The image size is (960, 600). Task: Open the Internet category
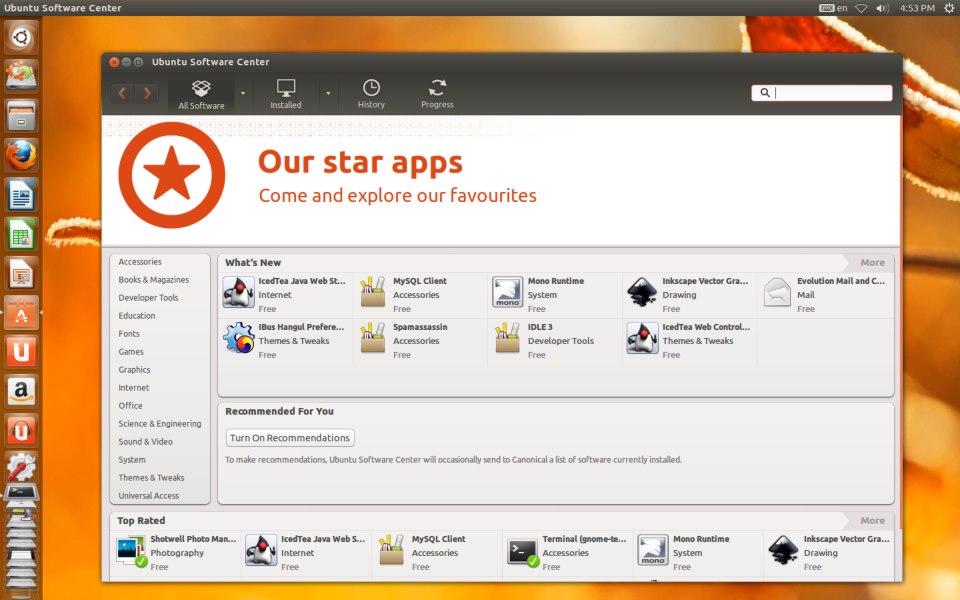coord(133,388)
